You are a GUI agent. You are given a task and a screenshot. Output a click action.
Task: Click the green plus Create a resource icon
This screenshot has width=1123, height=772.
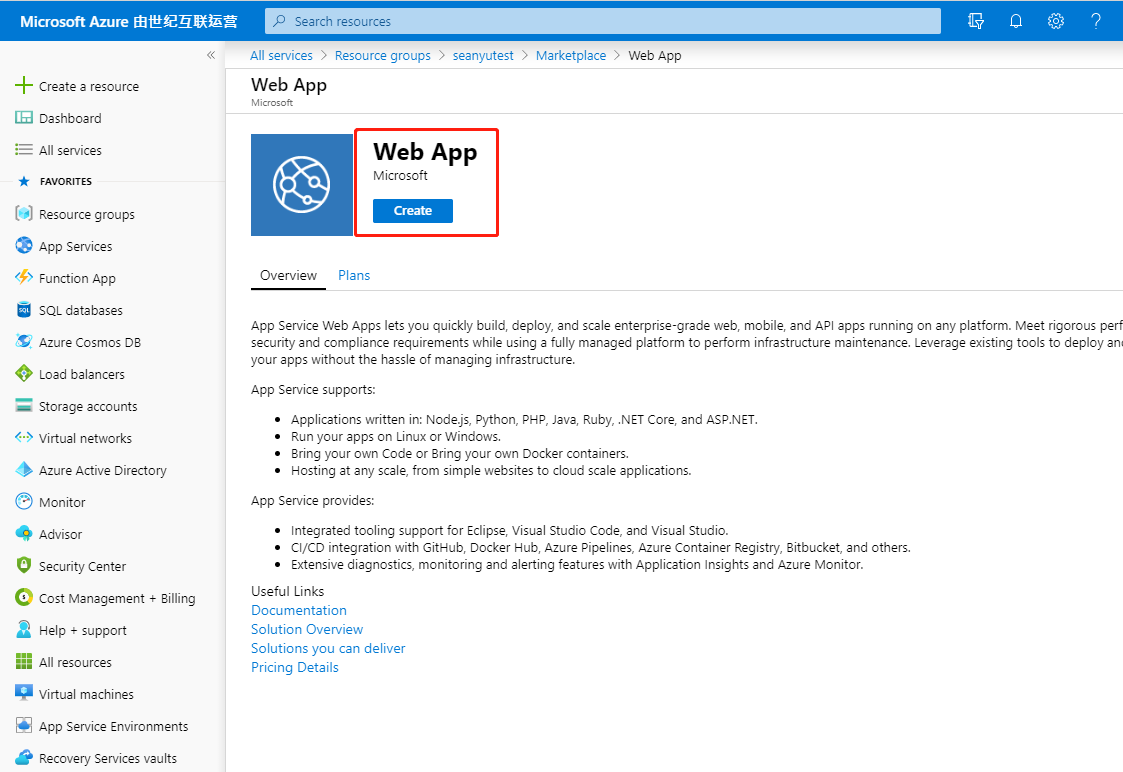[24, 85]
